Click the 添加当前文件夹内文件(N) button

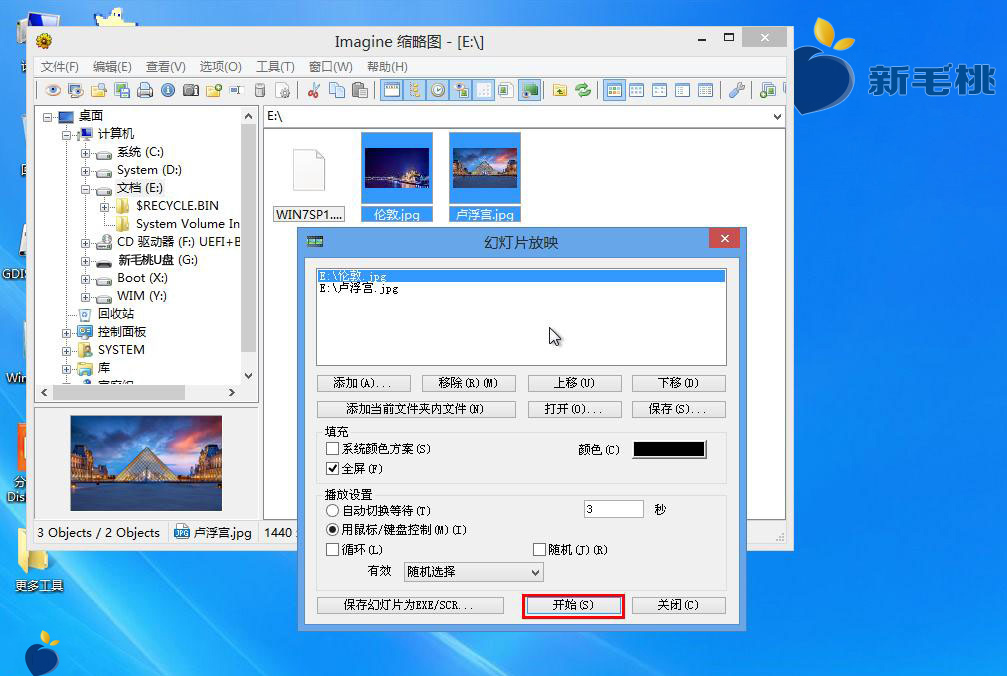click(416, 409)
